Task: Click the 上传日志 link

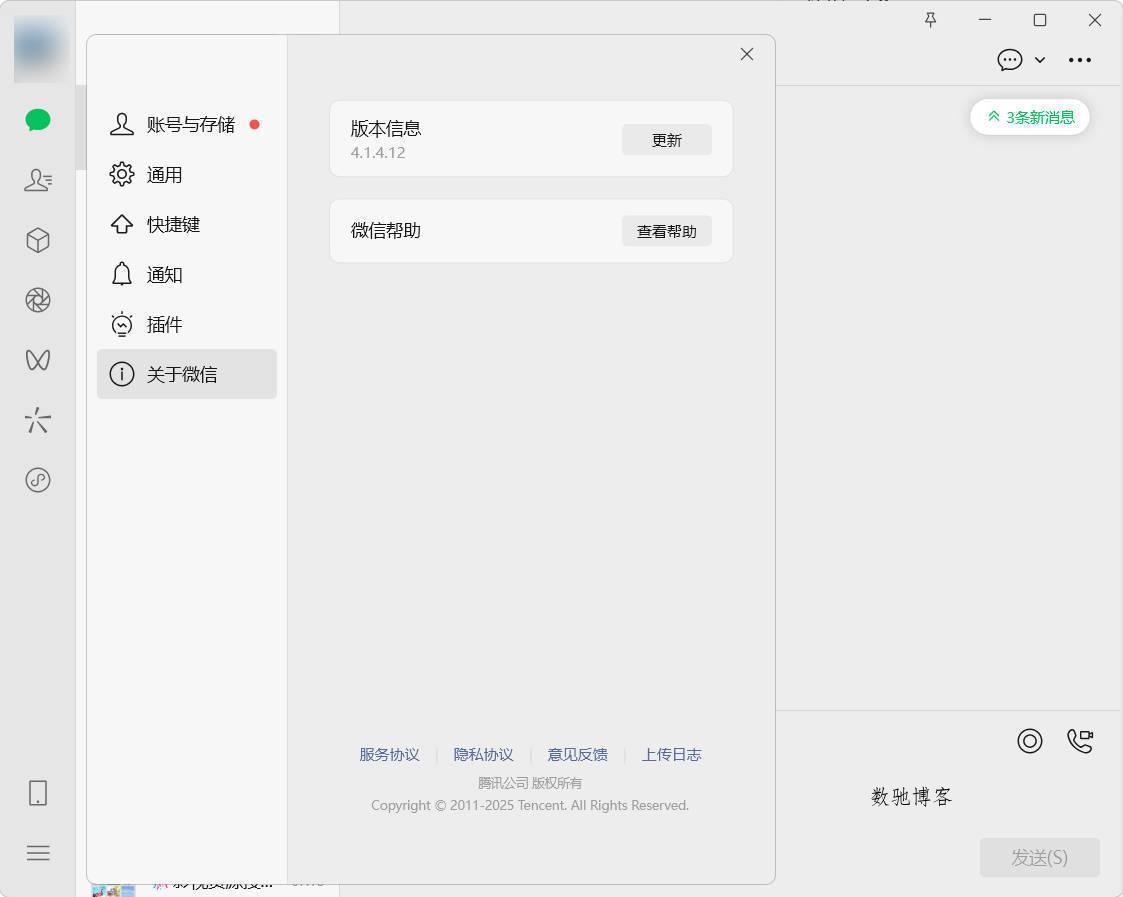Action: pos(672,754)
